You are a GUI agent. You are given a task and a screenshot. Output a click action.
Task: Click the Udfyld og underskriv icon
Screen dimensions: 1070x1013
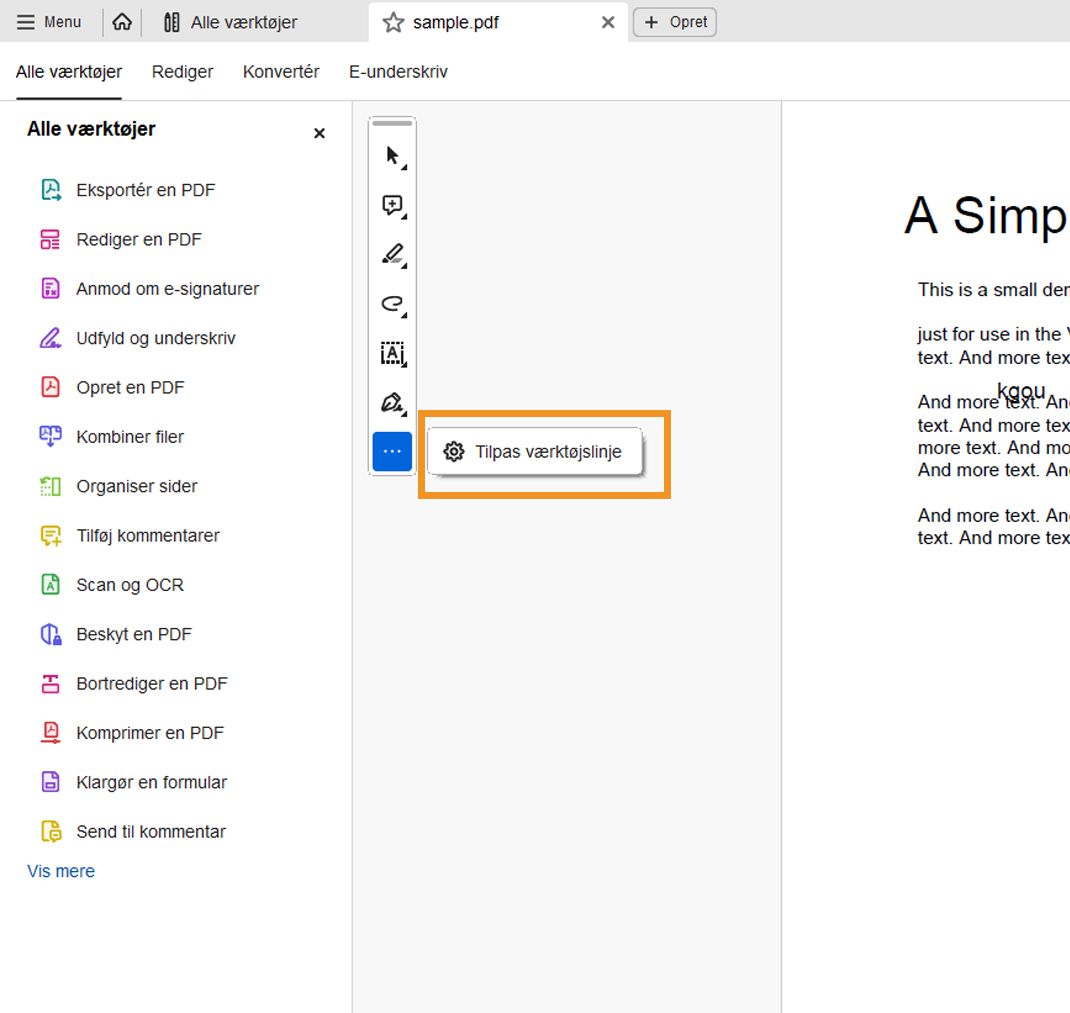click(50, 338)
